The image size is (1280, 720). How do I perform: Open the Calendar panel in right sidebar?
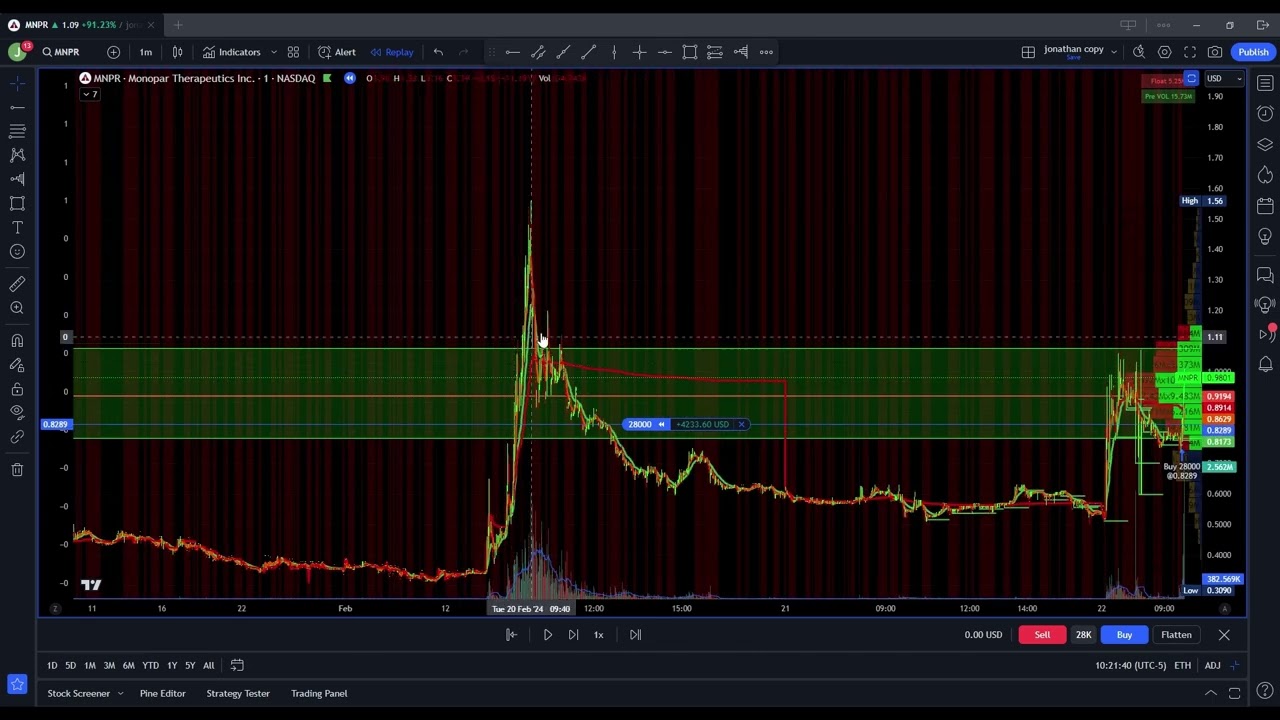pos(1265,205)
